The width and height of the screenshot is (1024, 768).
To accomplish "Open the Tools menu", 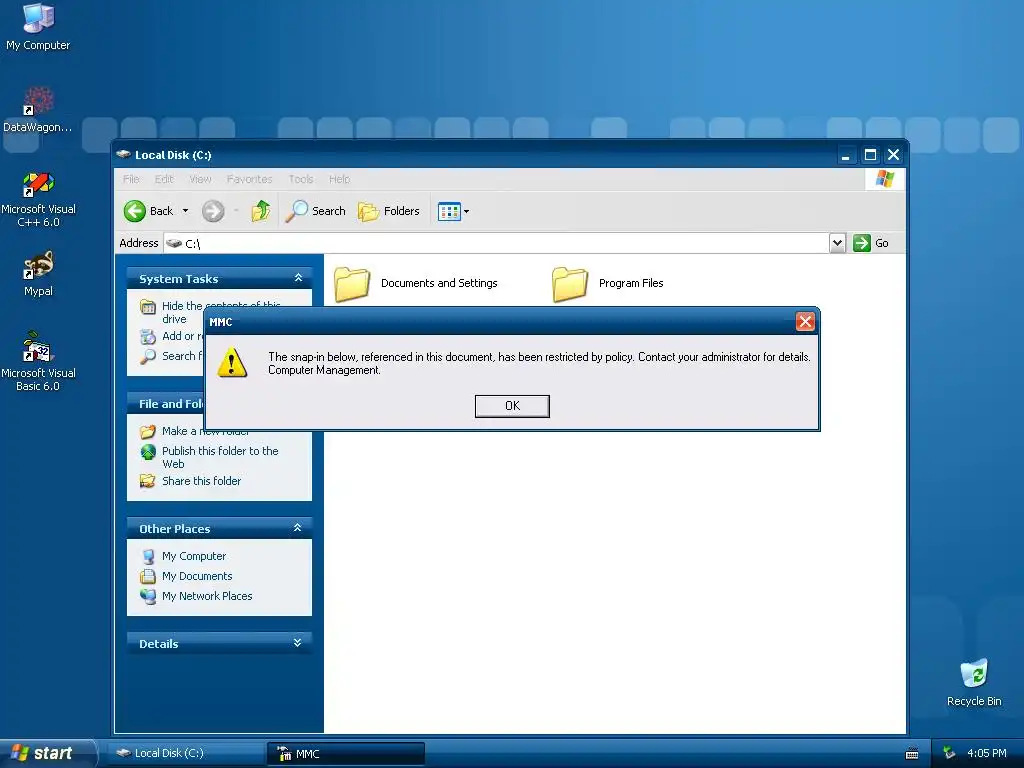I will [300, 179].
